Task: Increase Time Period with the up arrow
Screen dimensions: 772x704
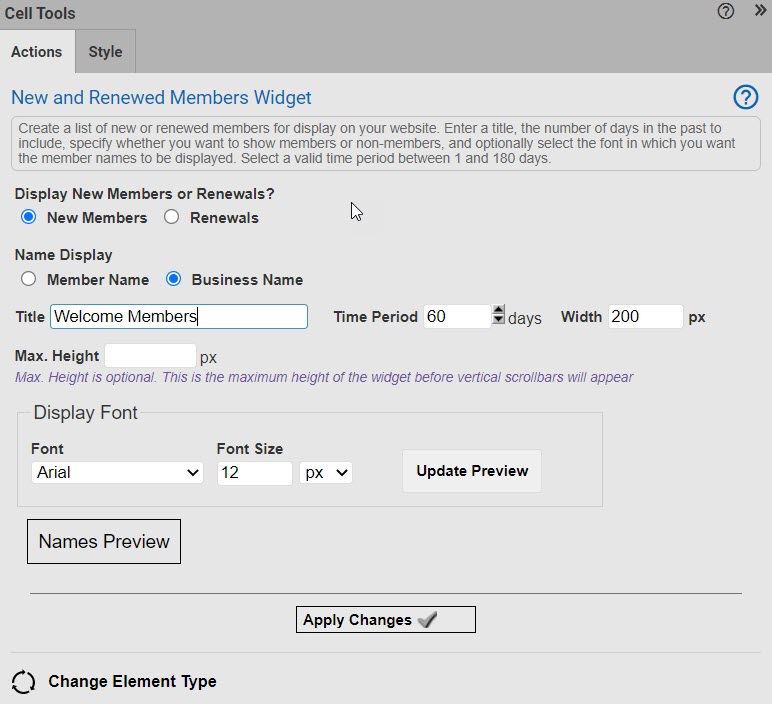Action: (498, 311)
